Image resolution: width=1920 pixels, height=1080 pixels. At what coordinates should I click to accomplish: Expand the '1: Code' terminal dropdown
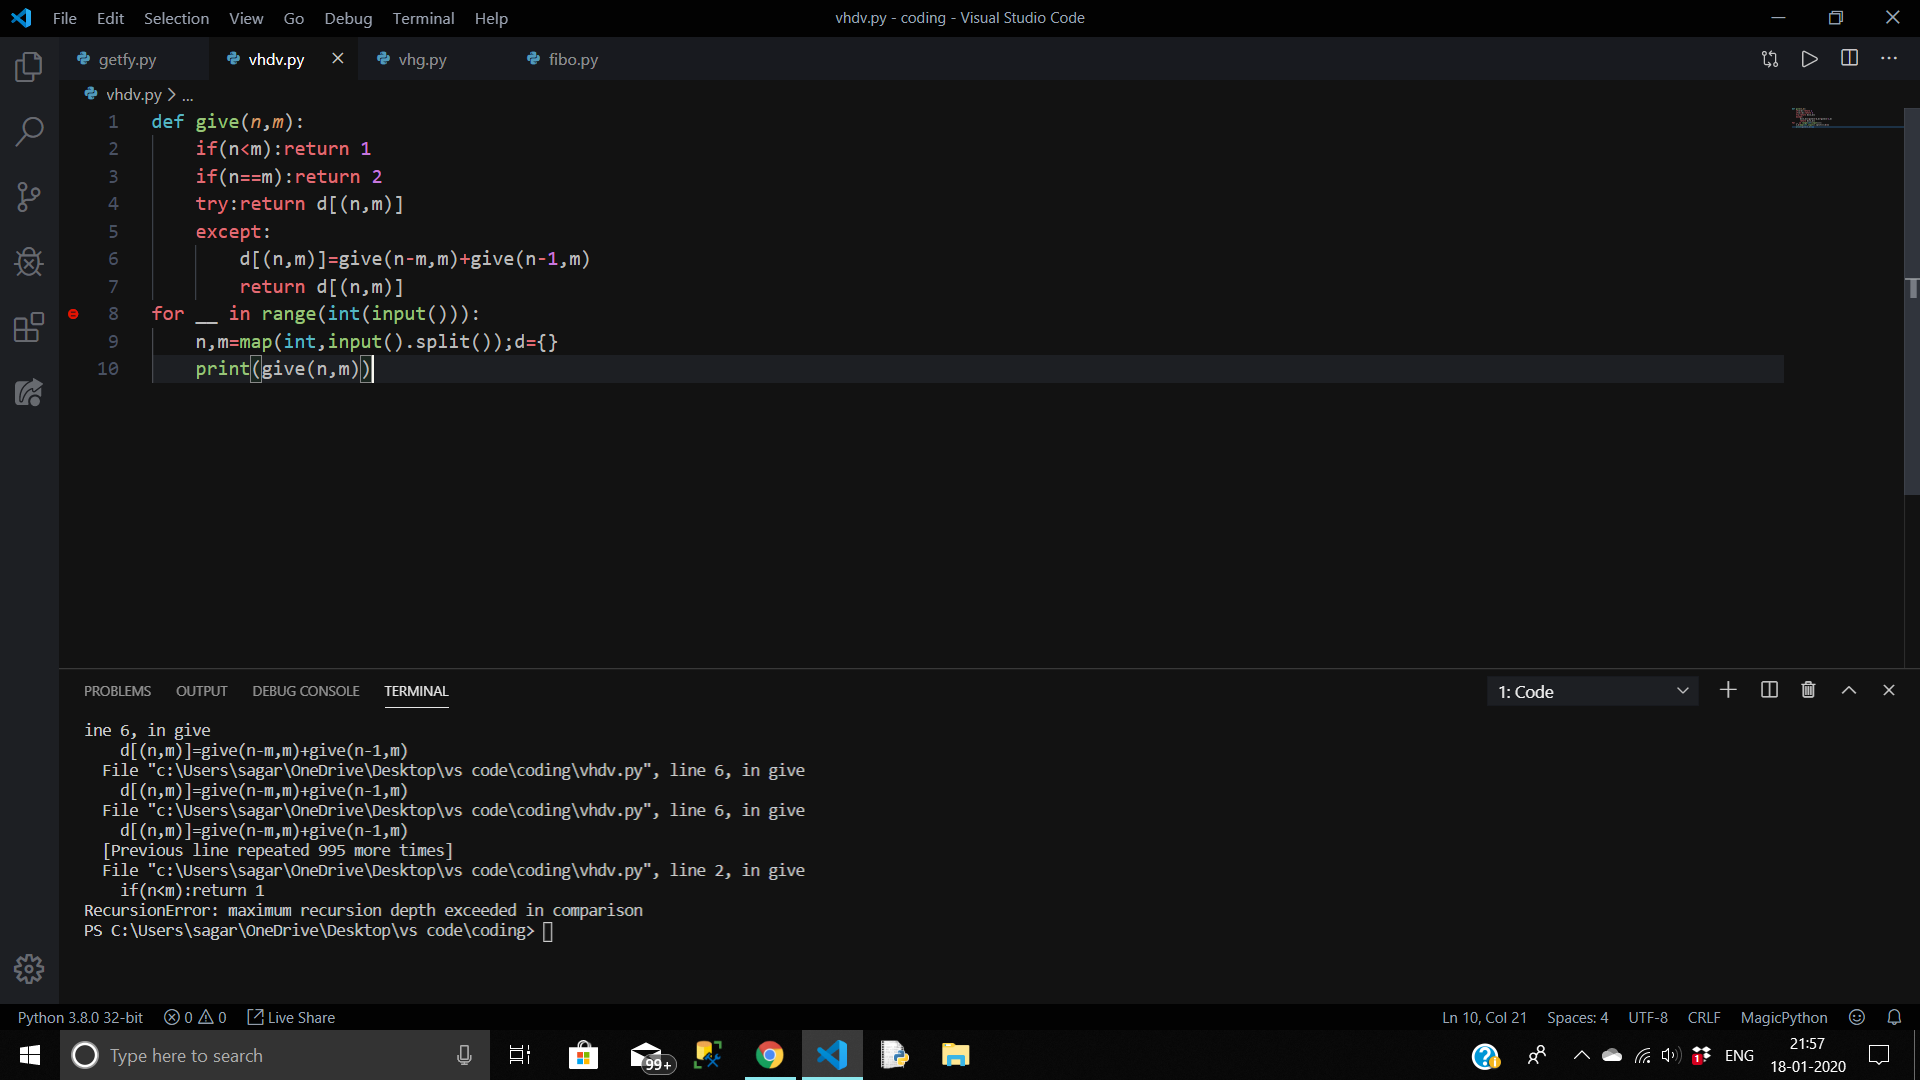click(1592, 691)
